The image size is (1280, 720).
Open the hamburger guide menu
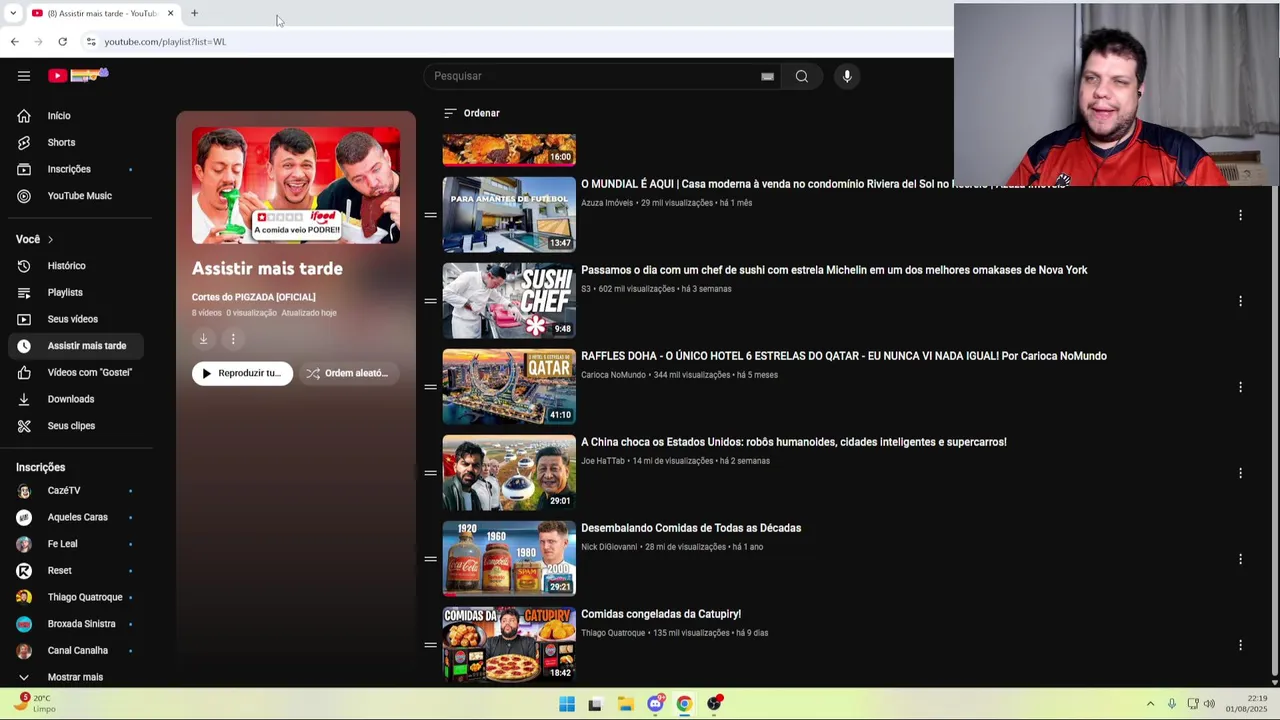[24, 76]
